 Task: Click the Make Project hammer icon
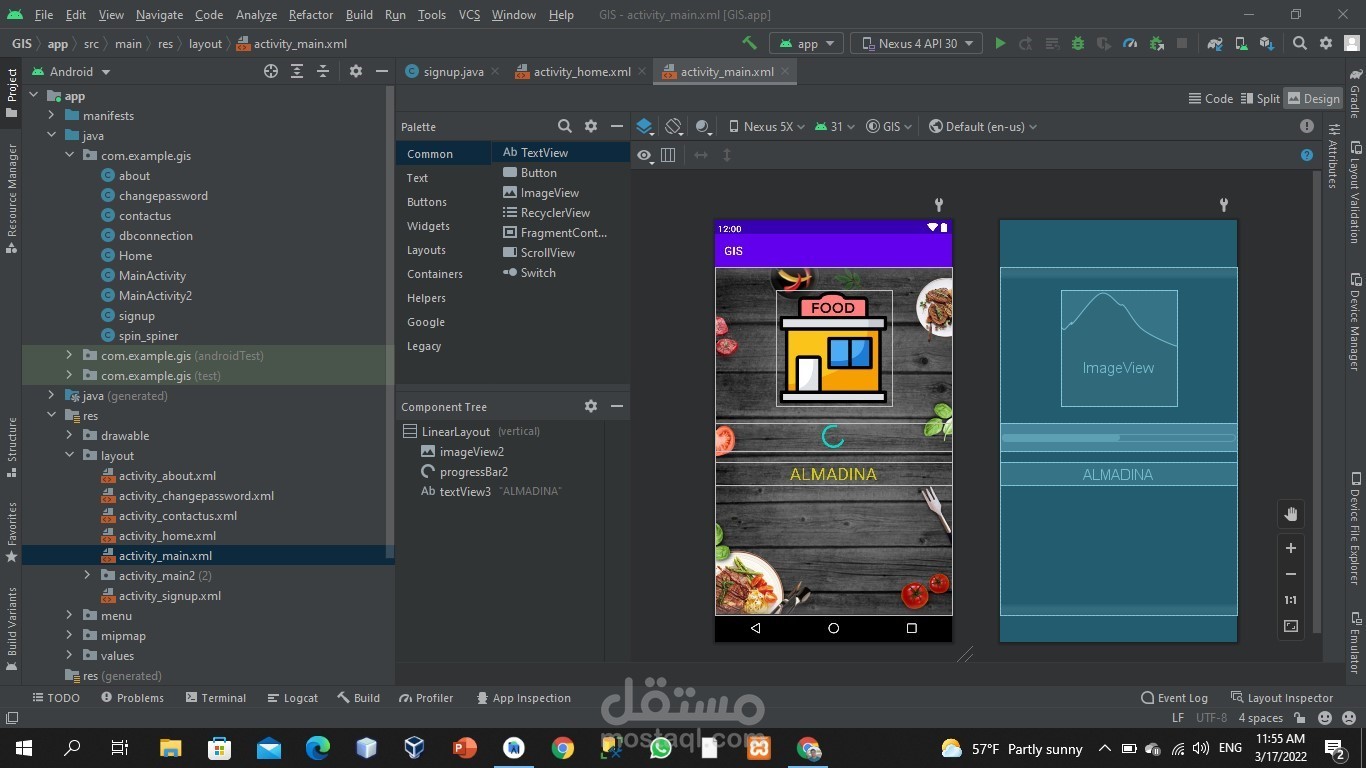(749, 43)
